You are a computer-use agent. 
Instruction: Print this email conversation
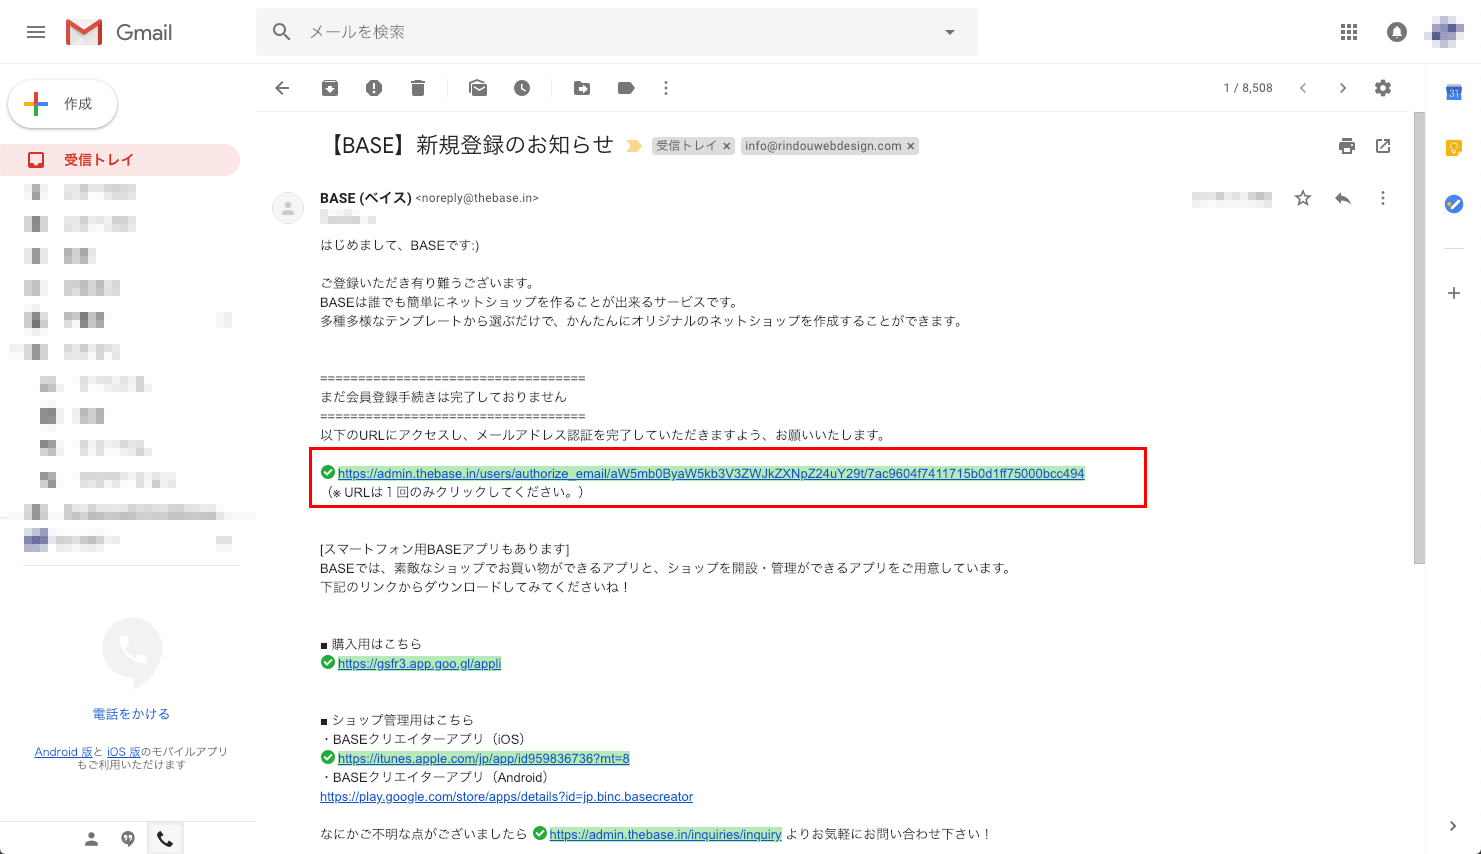[x=1347, y=146]
